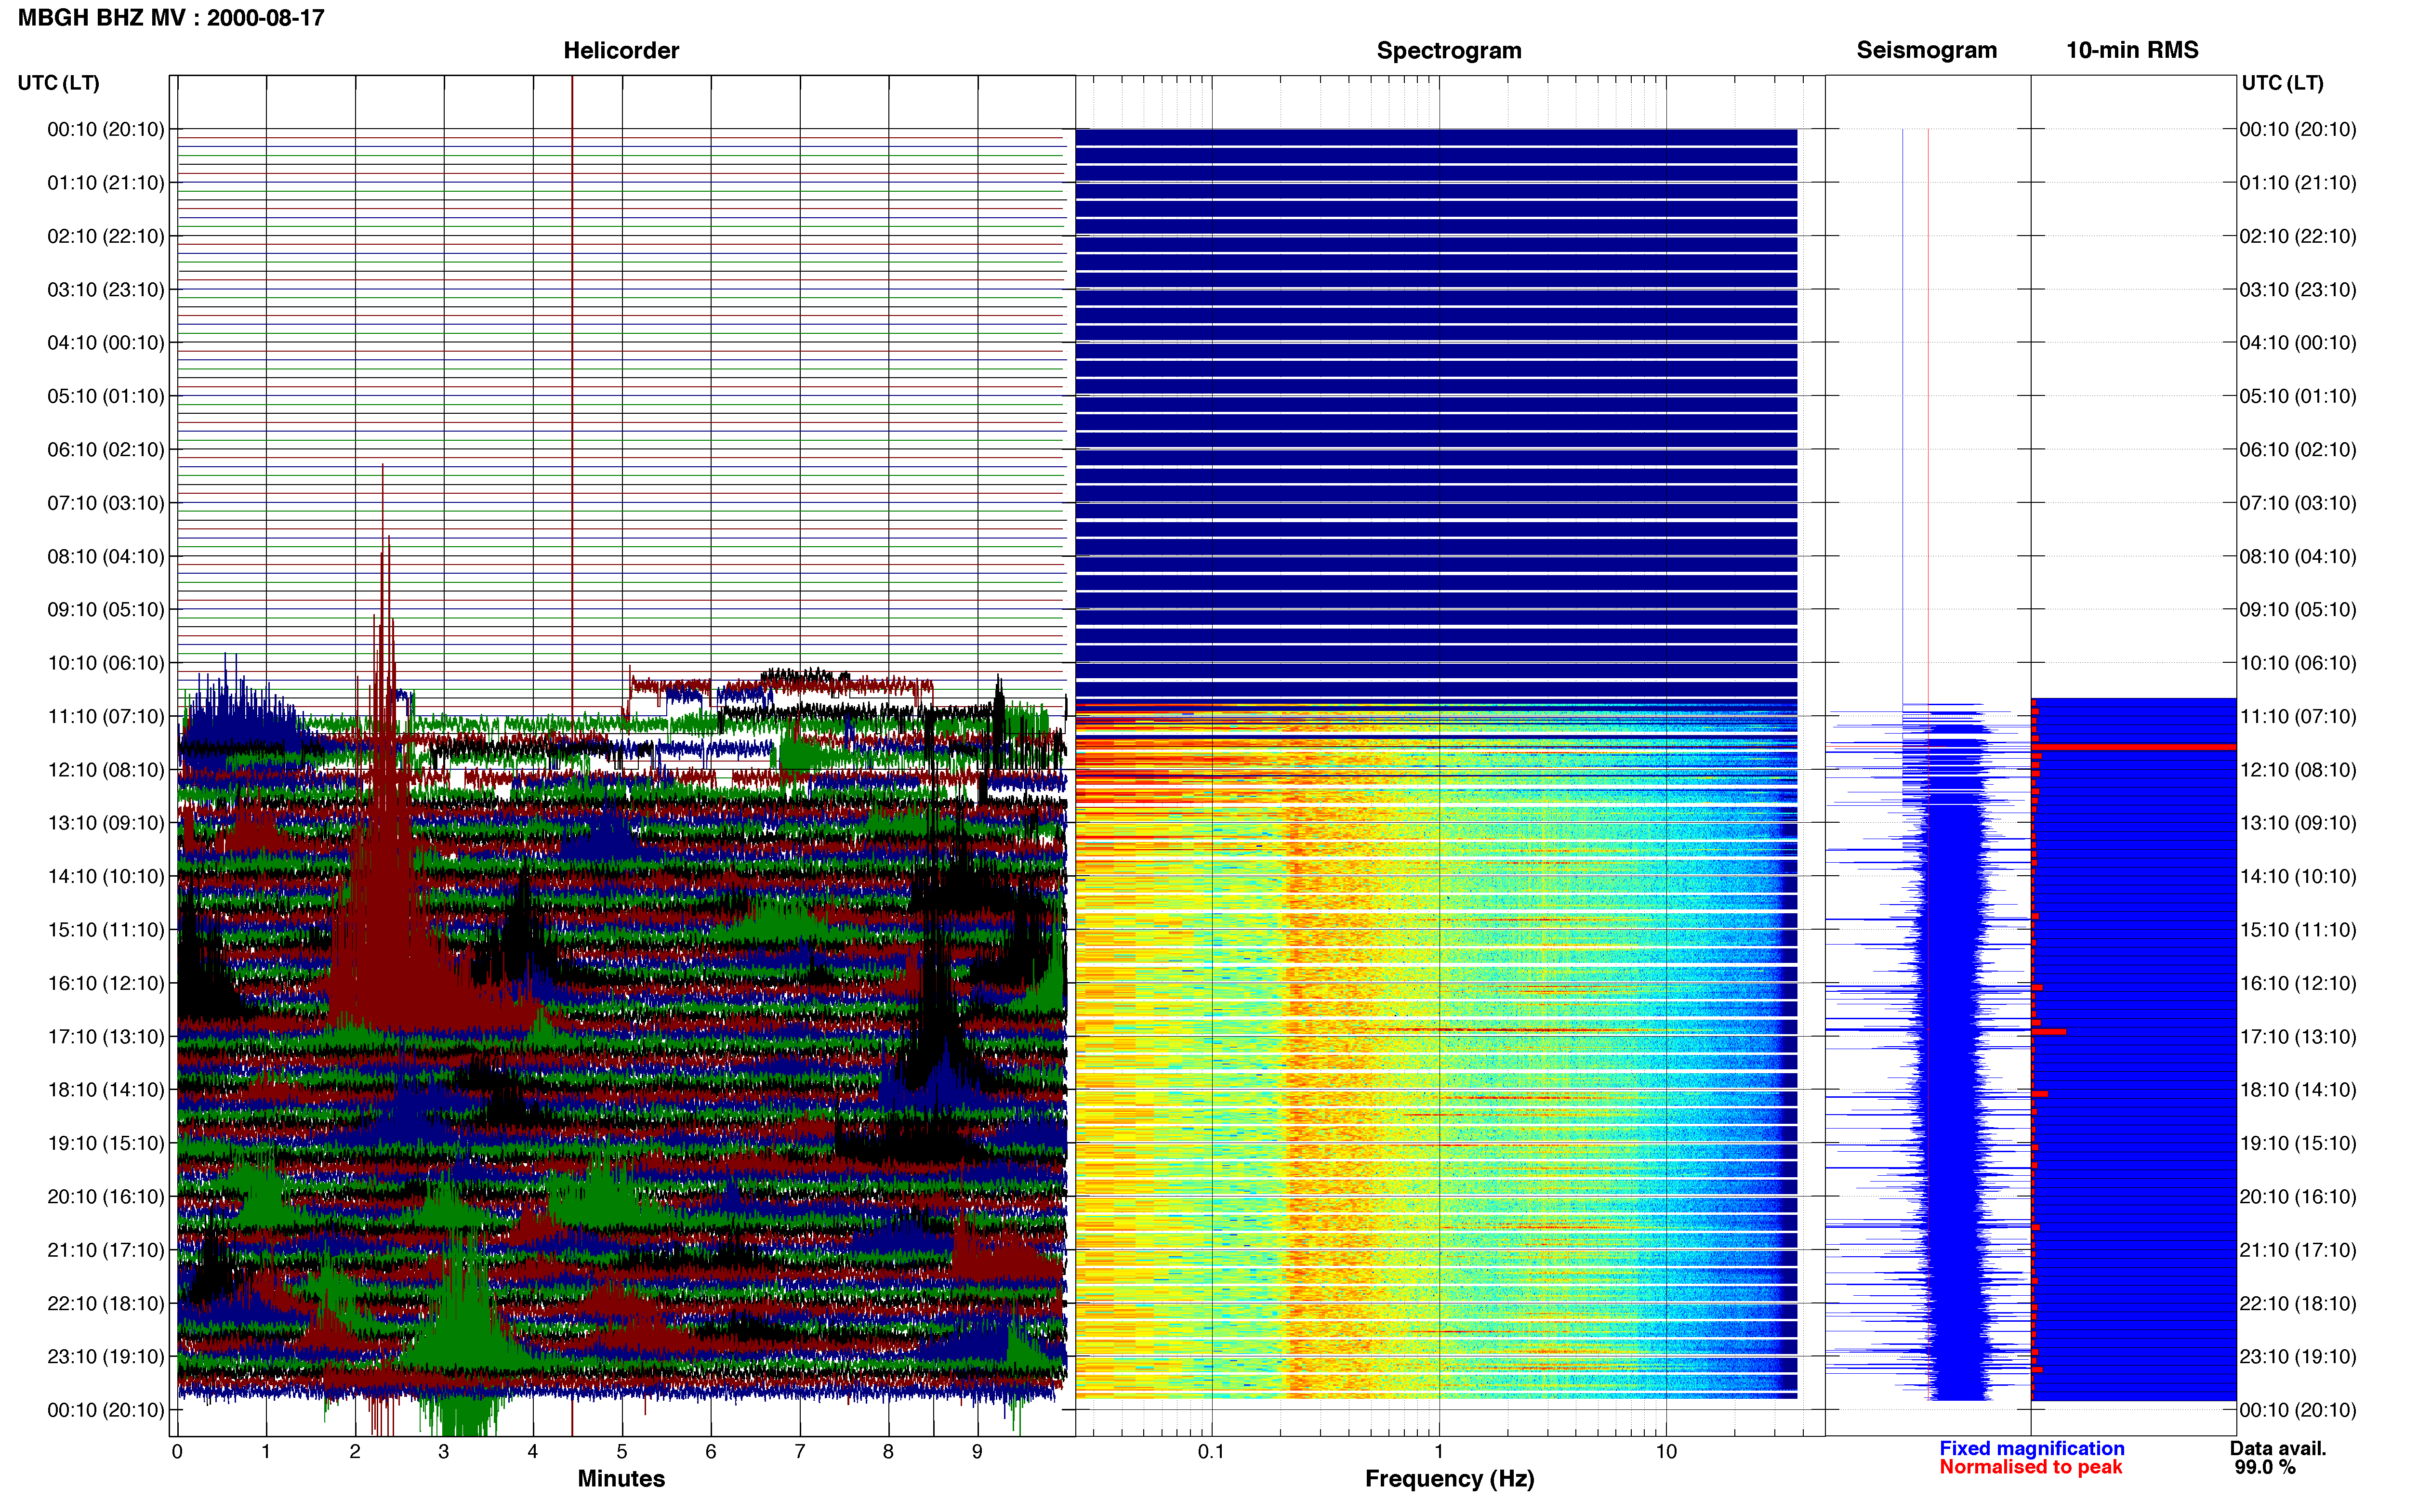2418x1512 pixels.
Task: Click the 'Normalised to peak' legend text
Action: [2030, 1467]
